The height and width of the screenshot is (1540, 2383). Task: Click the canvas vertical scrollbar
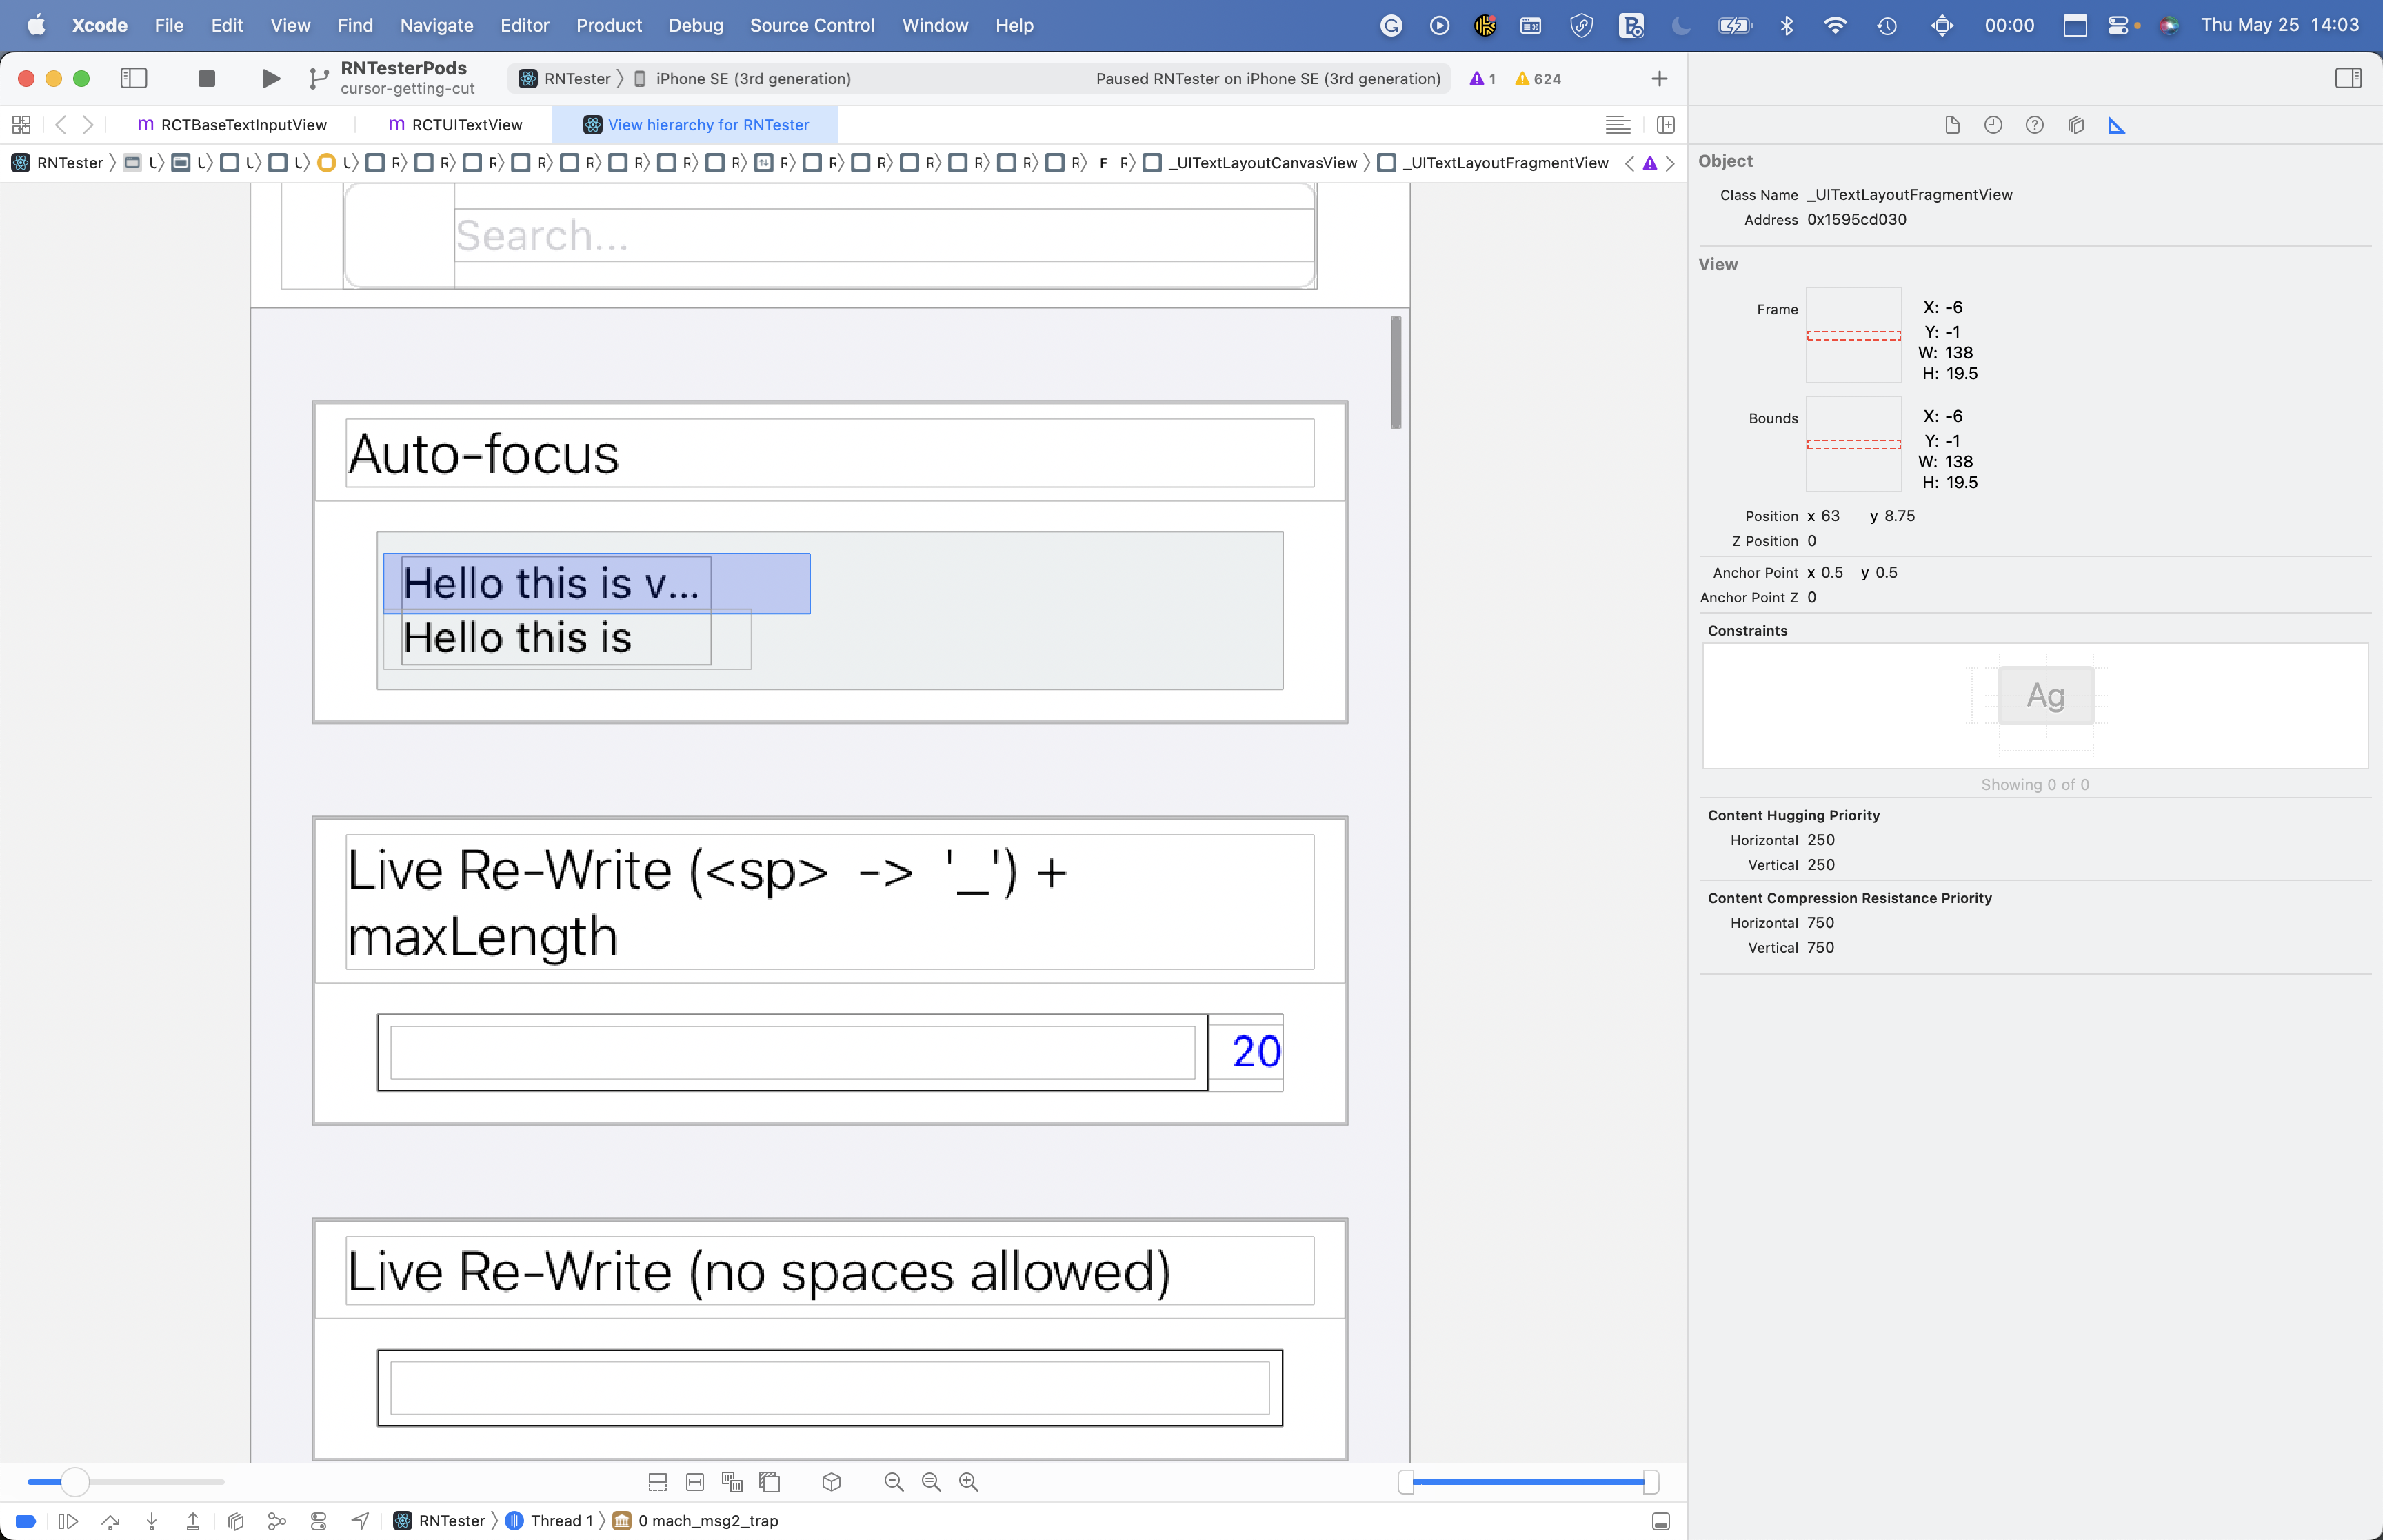[1396, 370]
